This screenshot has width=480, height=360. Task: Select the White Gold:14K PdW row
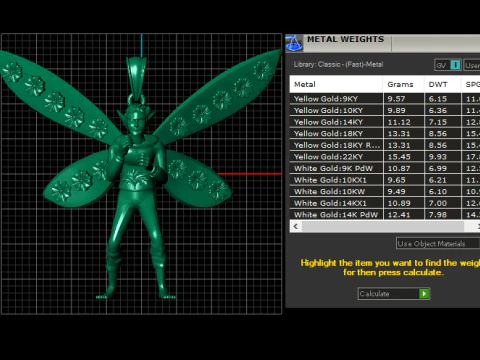click(385, 214)
